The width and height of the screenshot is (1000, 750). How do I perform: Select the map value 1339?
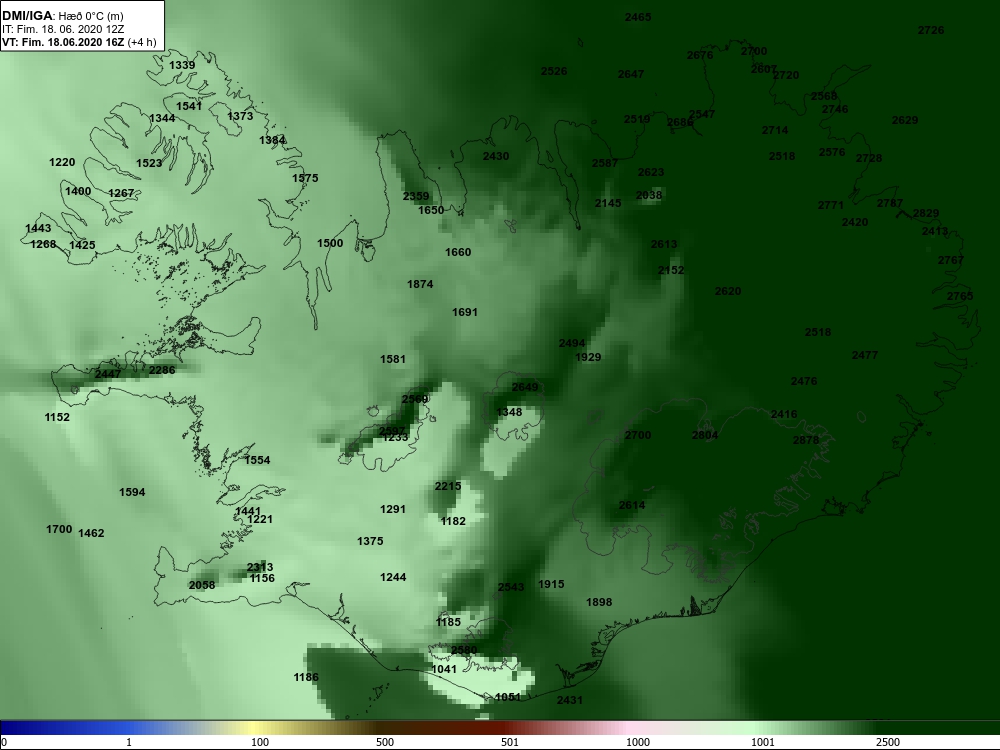182,65
